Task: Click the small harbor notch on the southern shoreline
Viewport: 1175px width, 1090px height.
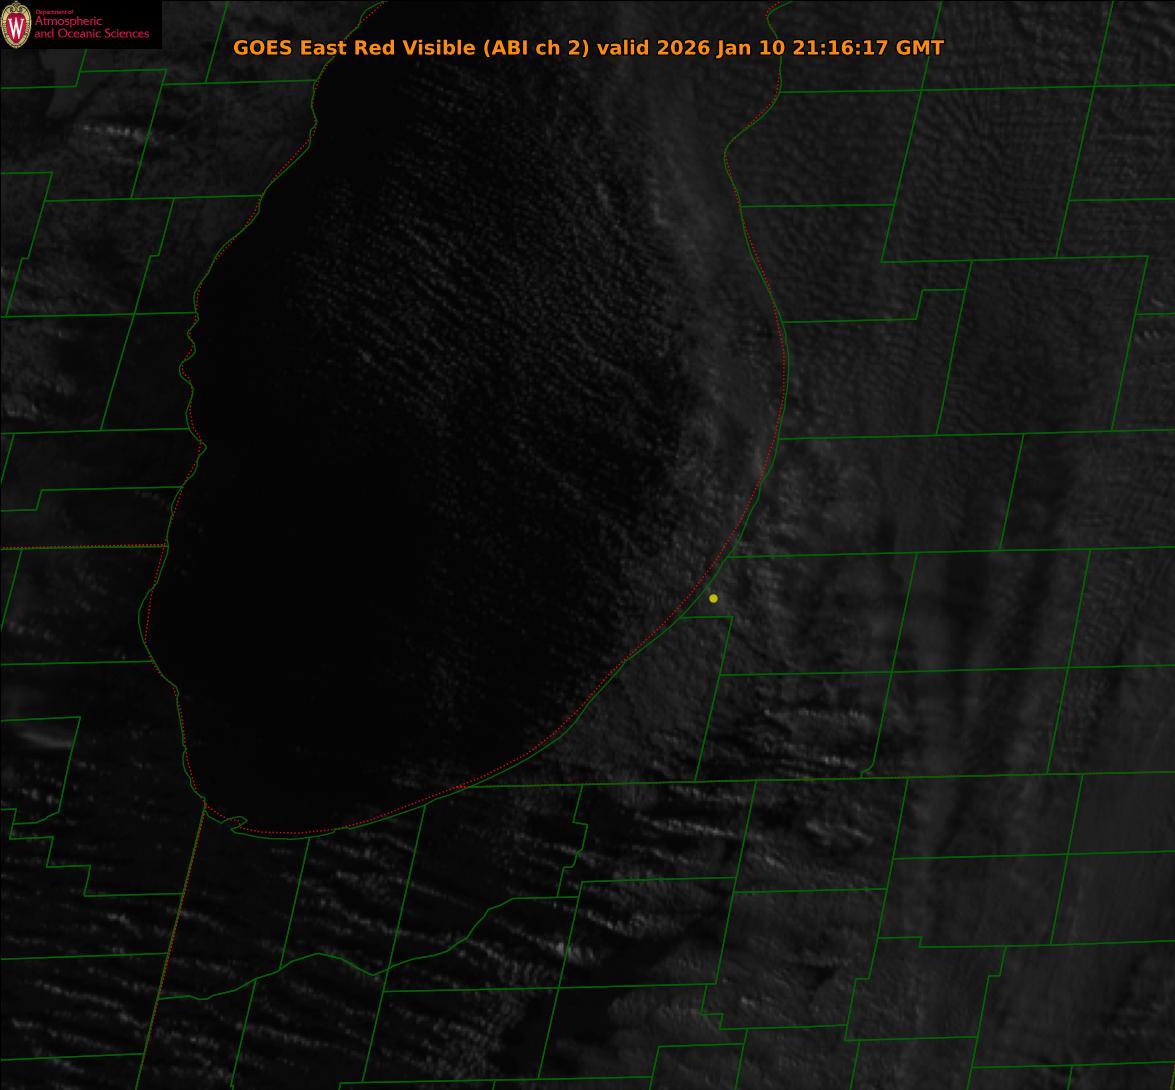Action: (x=236, y=824)
